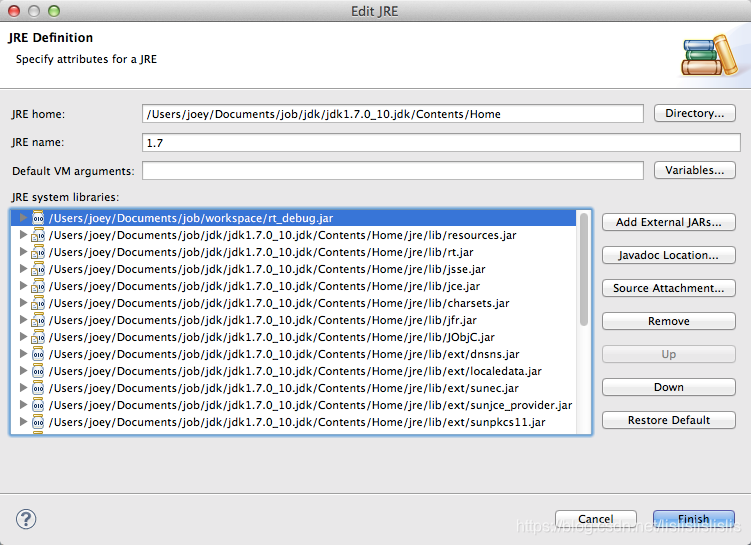The width and height of the screenshot is (751, 545).
Task: Set the Javadoc Location
Action: [669, 255]
